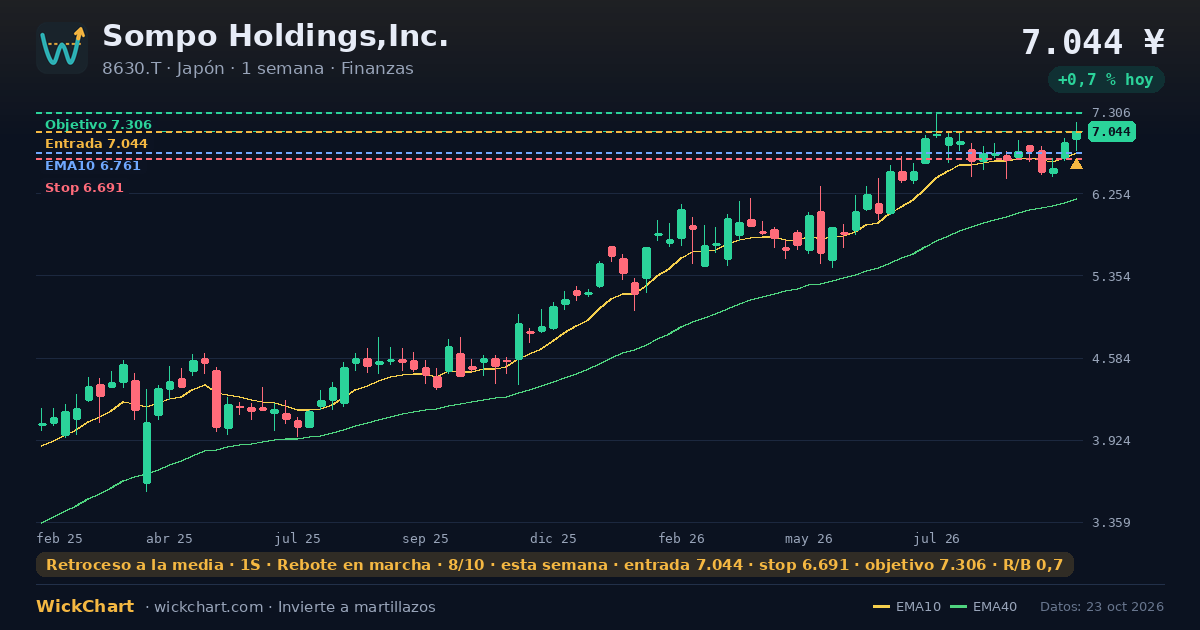1200x630 pixels.
Task: Click the WickChart logo icon
Action: coord(62,48)
